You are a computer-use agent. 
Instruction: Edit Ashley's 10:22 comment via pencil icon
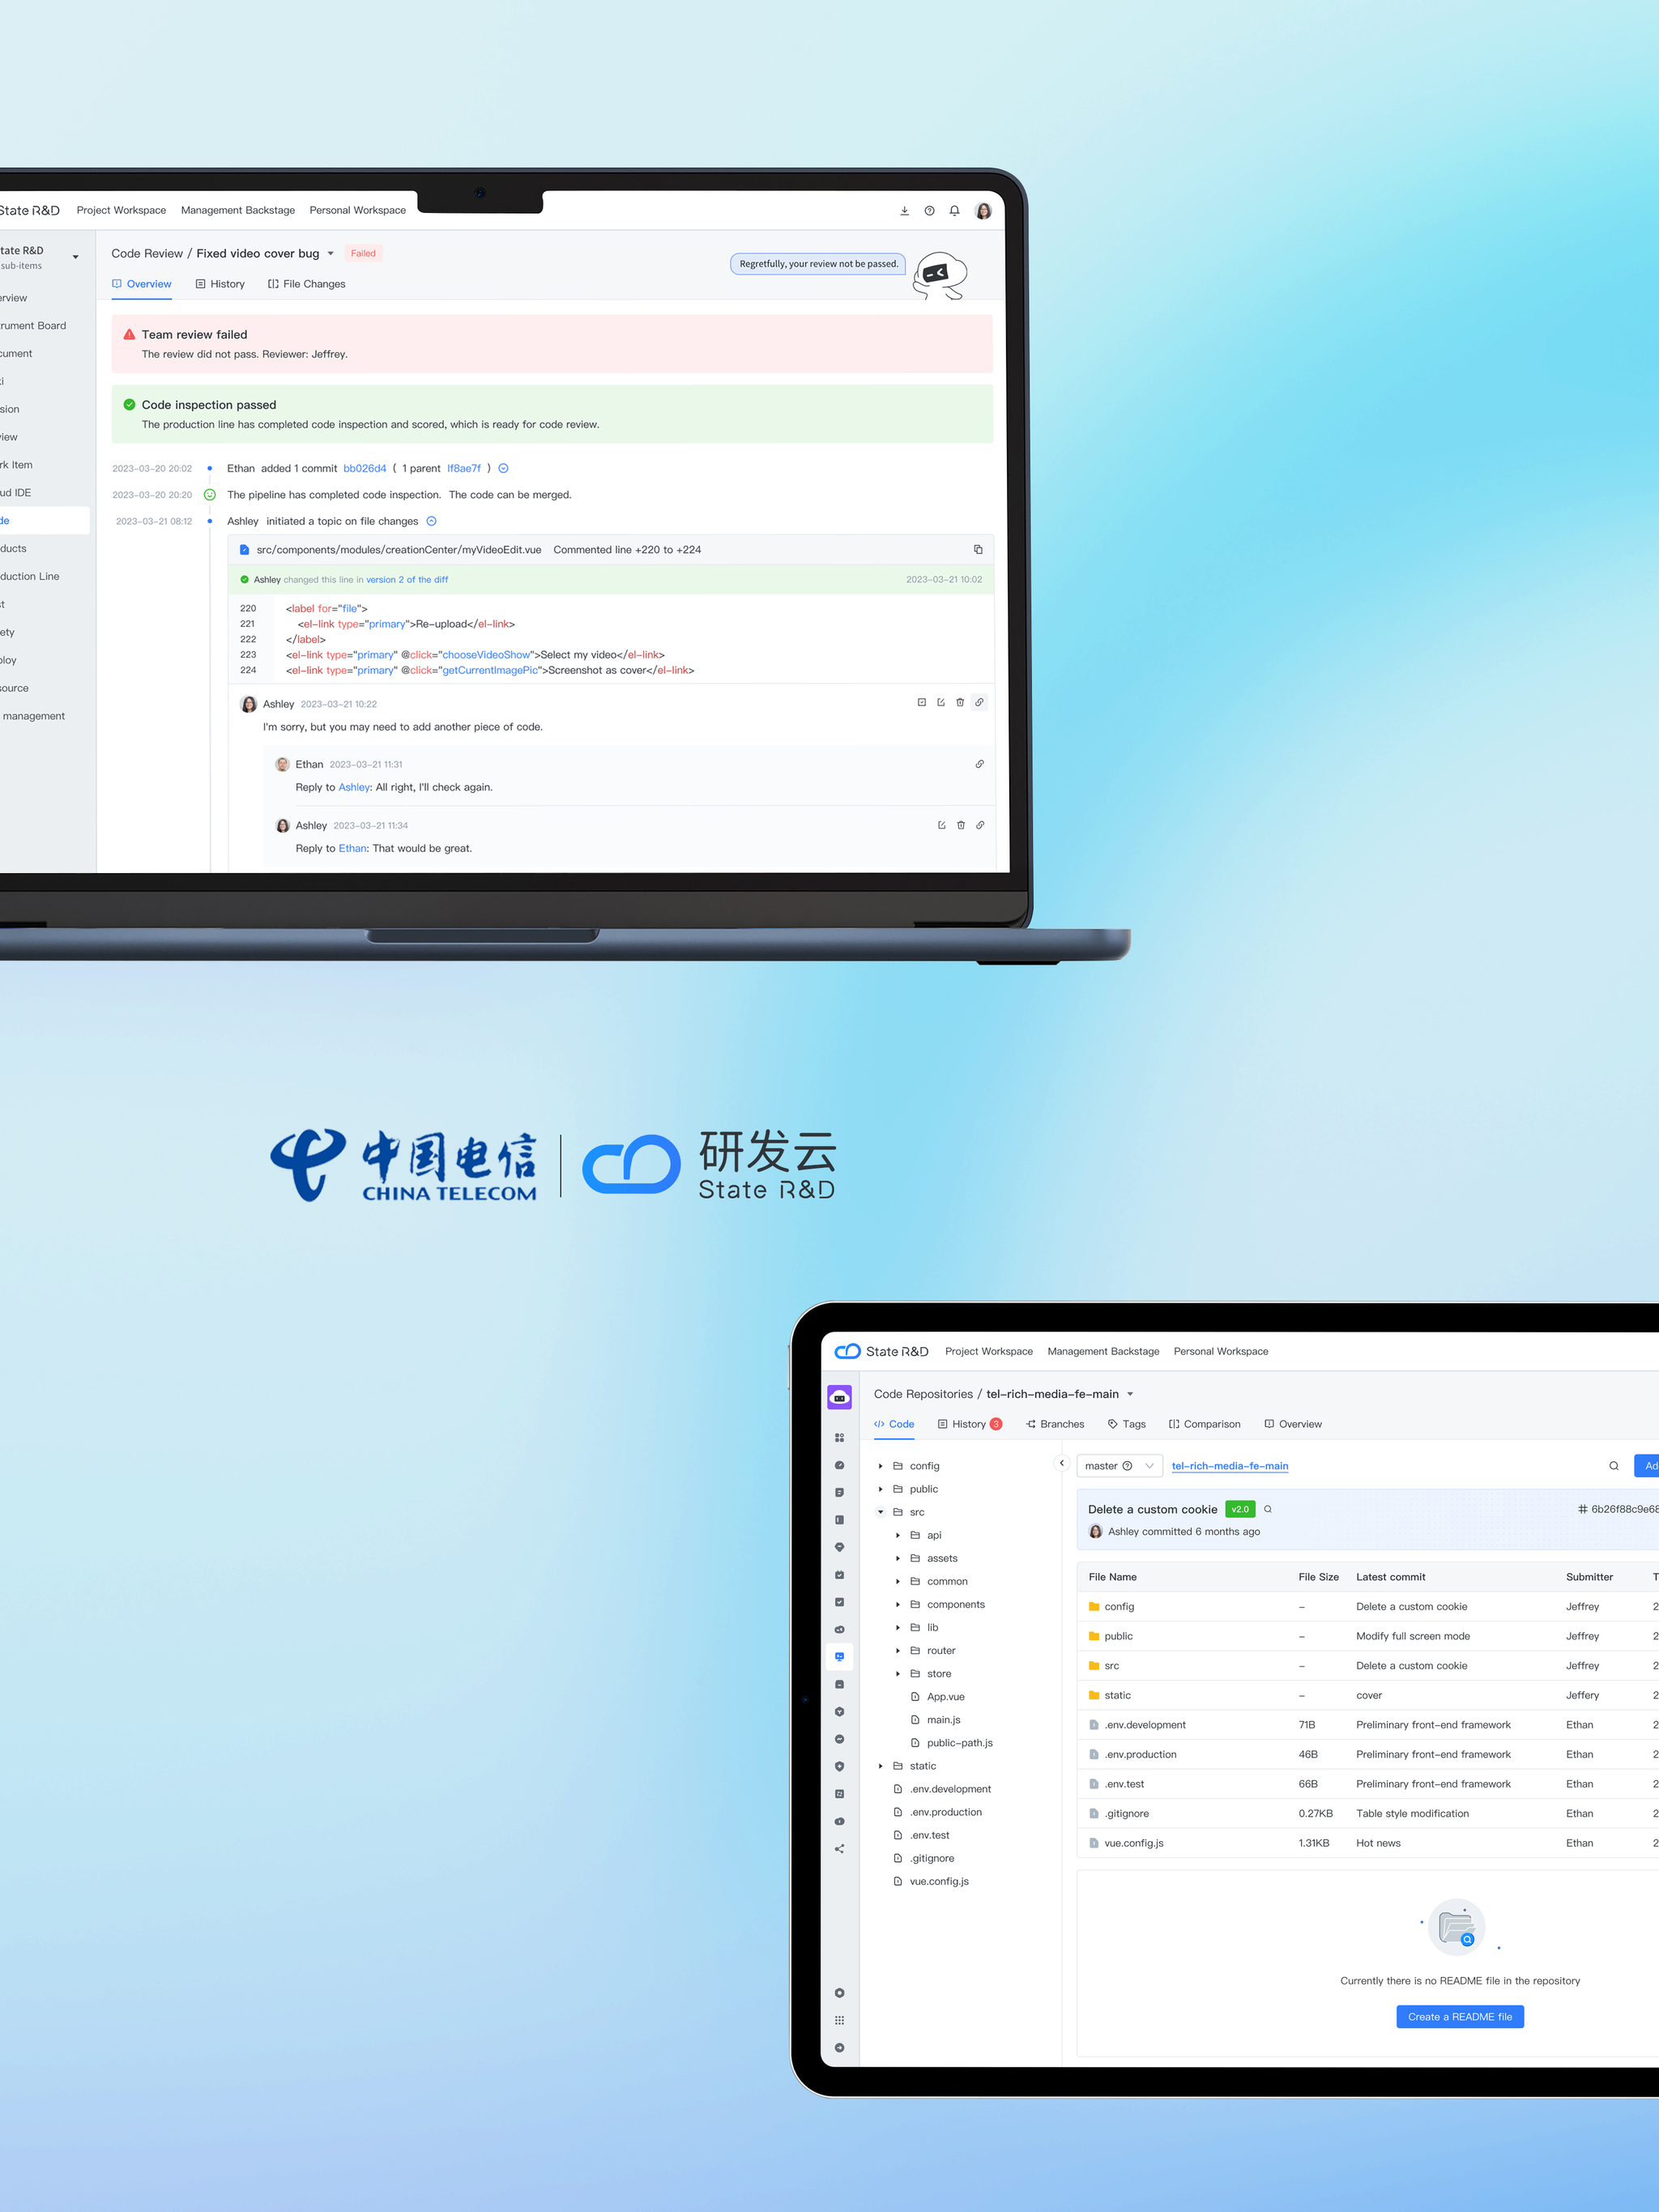pos(941,702)
